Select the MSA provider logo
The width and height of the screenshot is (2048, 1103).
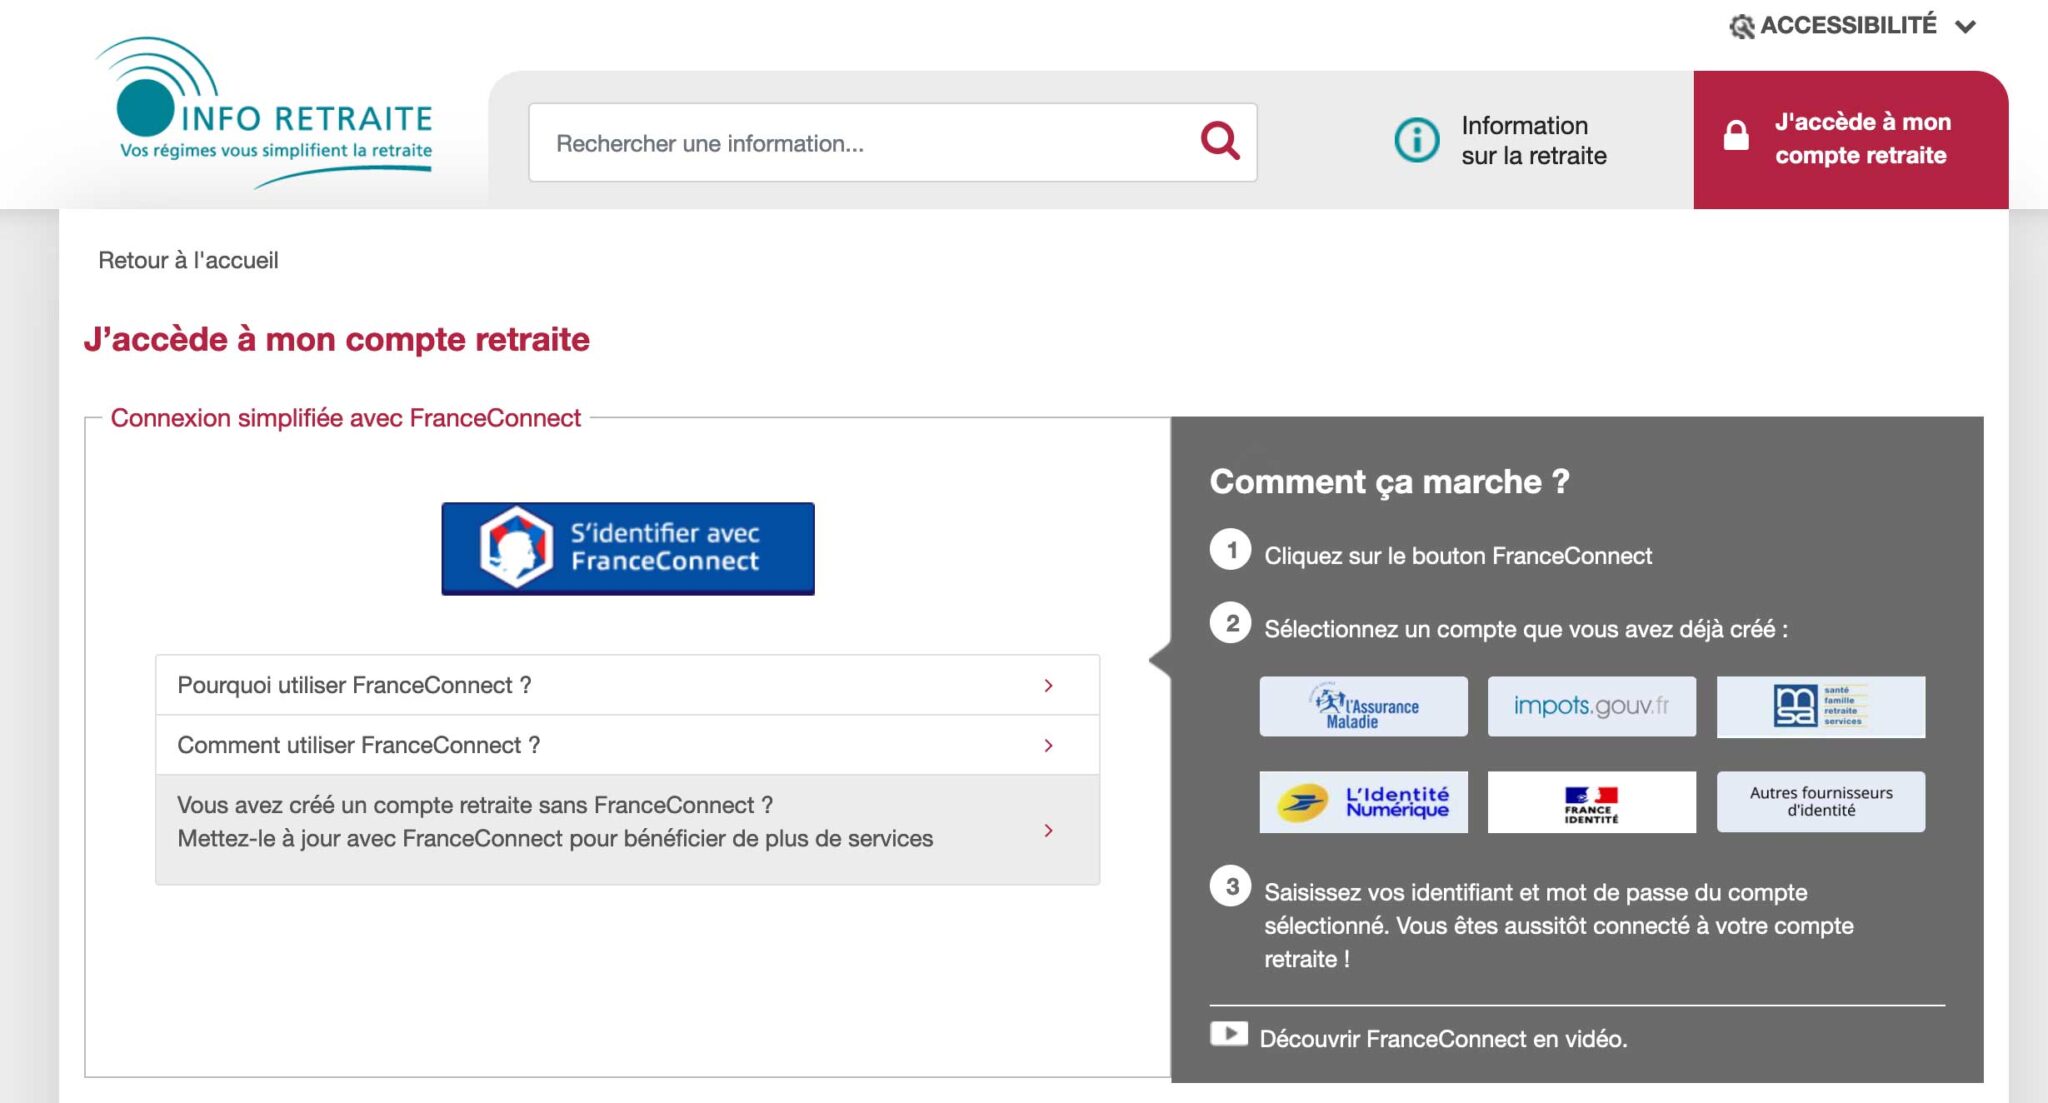(x=1820, y=706)
